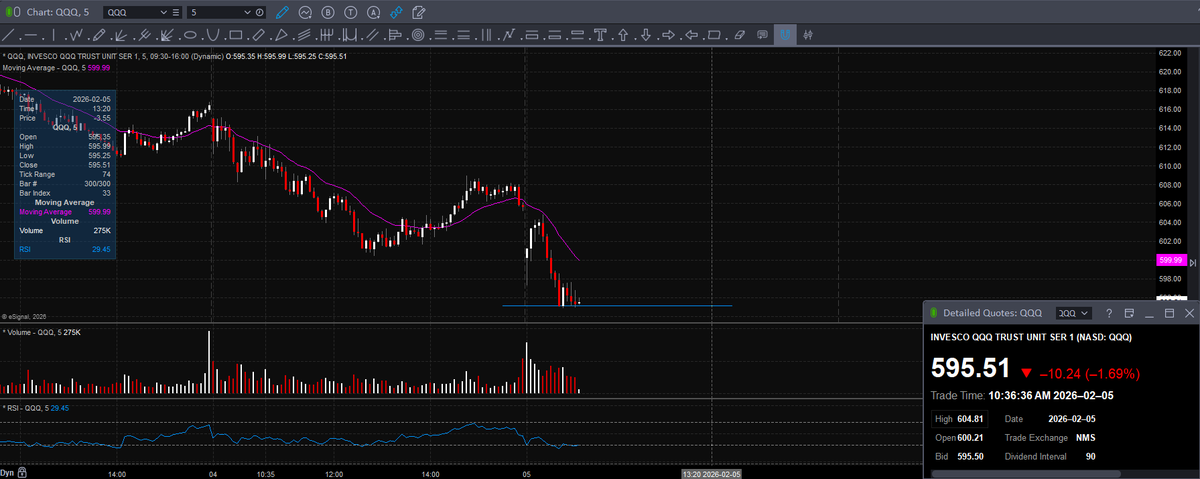Toggle the blue magnet snap mode
This screenshot has width=1200, height=479.
pyautogui.click(x=785, y=35)
